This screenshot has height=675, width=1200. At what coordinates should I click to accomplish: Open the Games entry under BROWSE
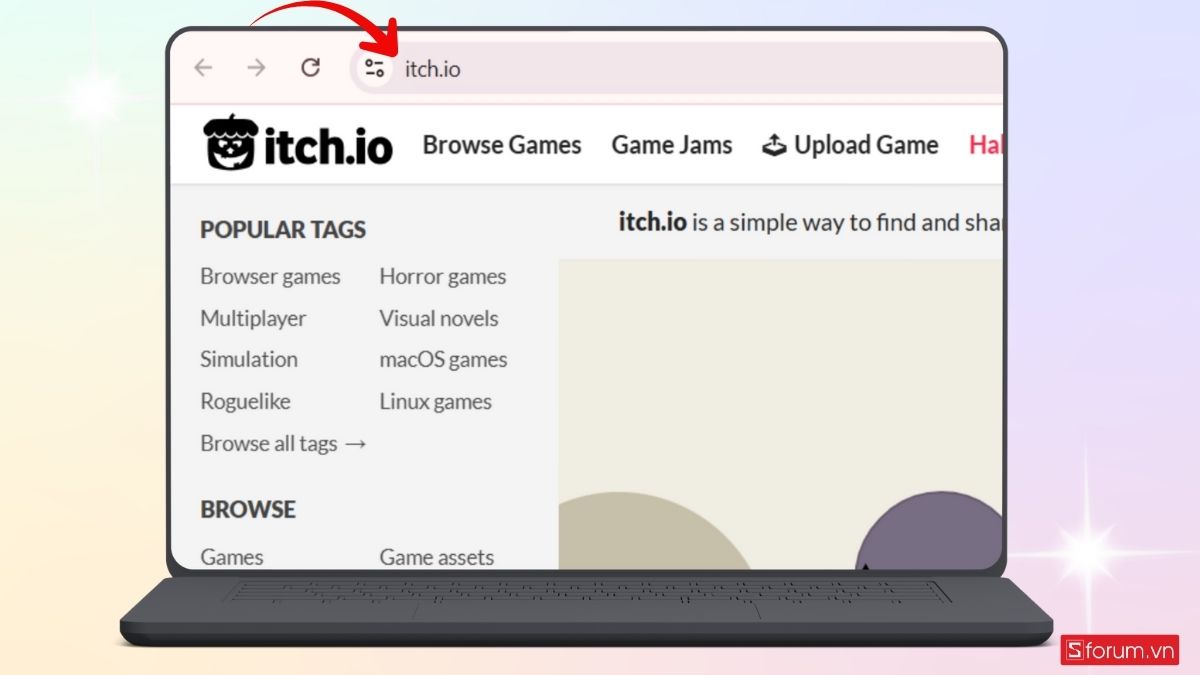231,557
